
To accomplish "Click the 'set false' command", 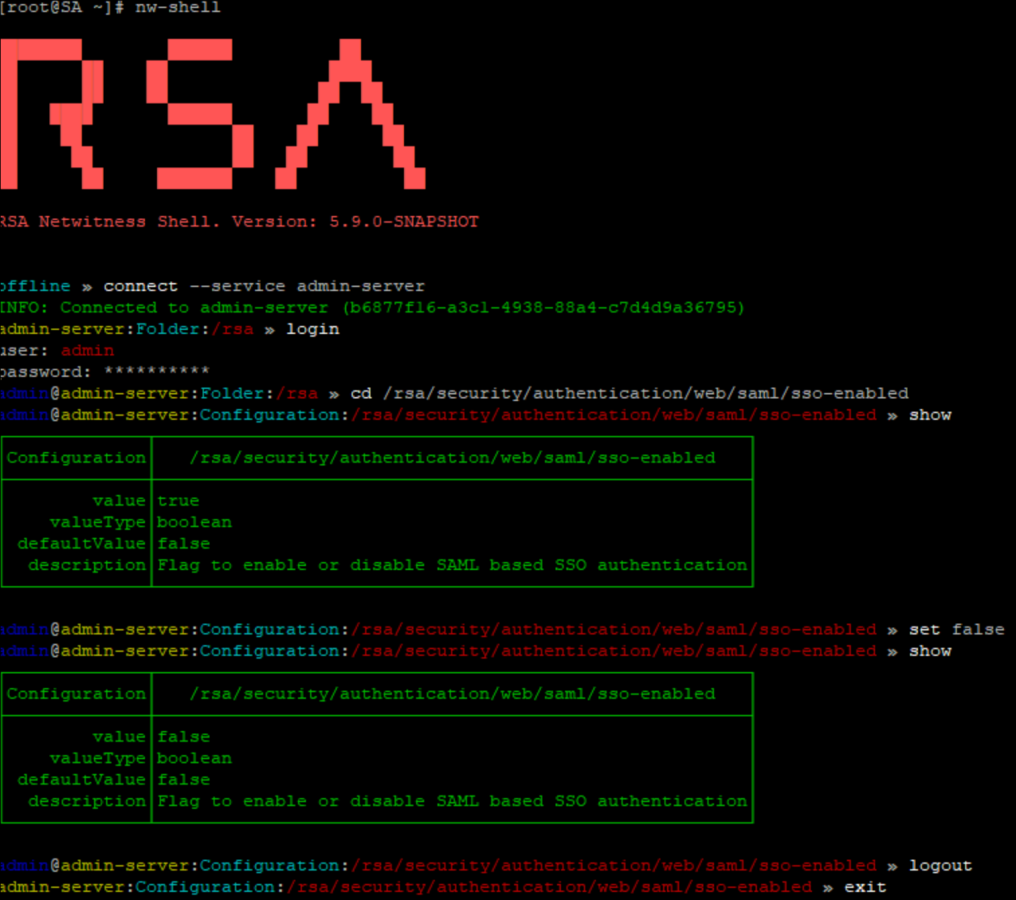I will [x=956, y=629].
